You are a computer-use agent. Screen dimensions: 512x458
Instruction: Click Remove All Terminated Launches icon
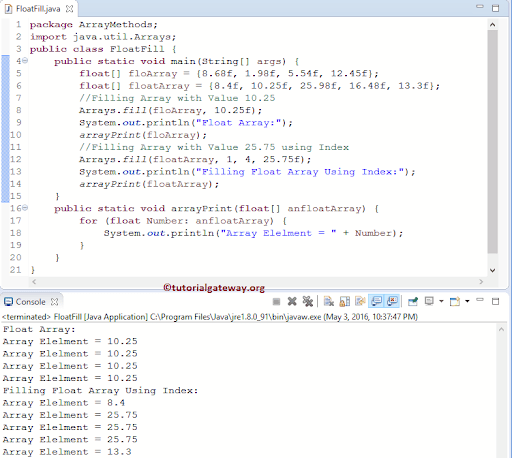coord(307,301)
